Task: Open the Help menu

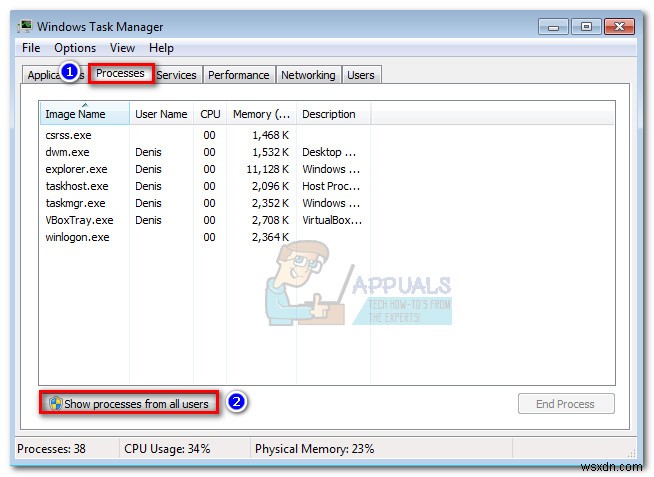Action: point(161,48)
